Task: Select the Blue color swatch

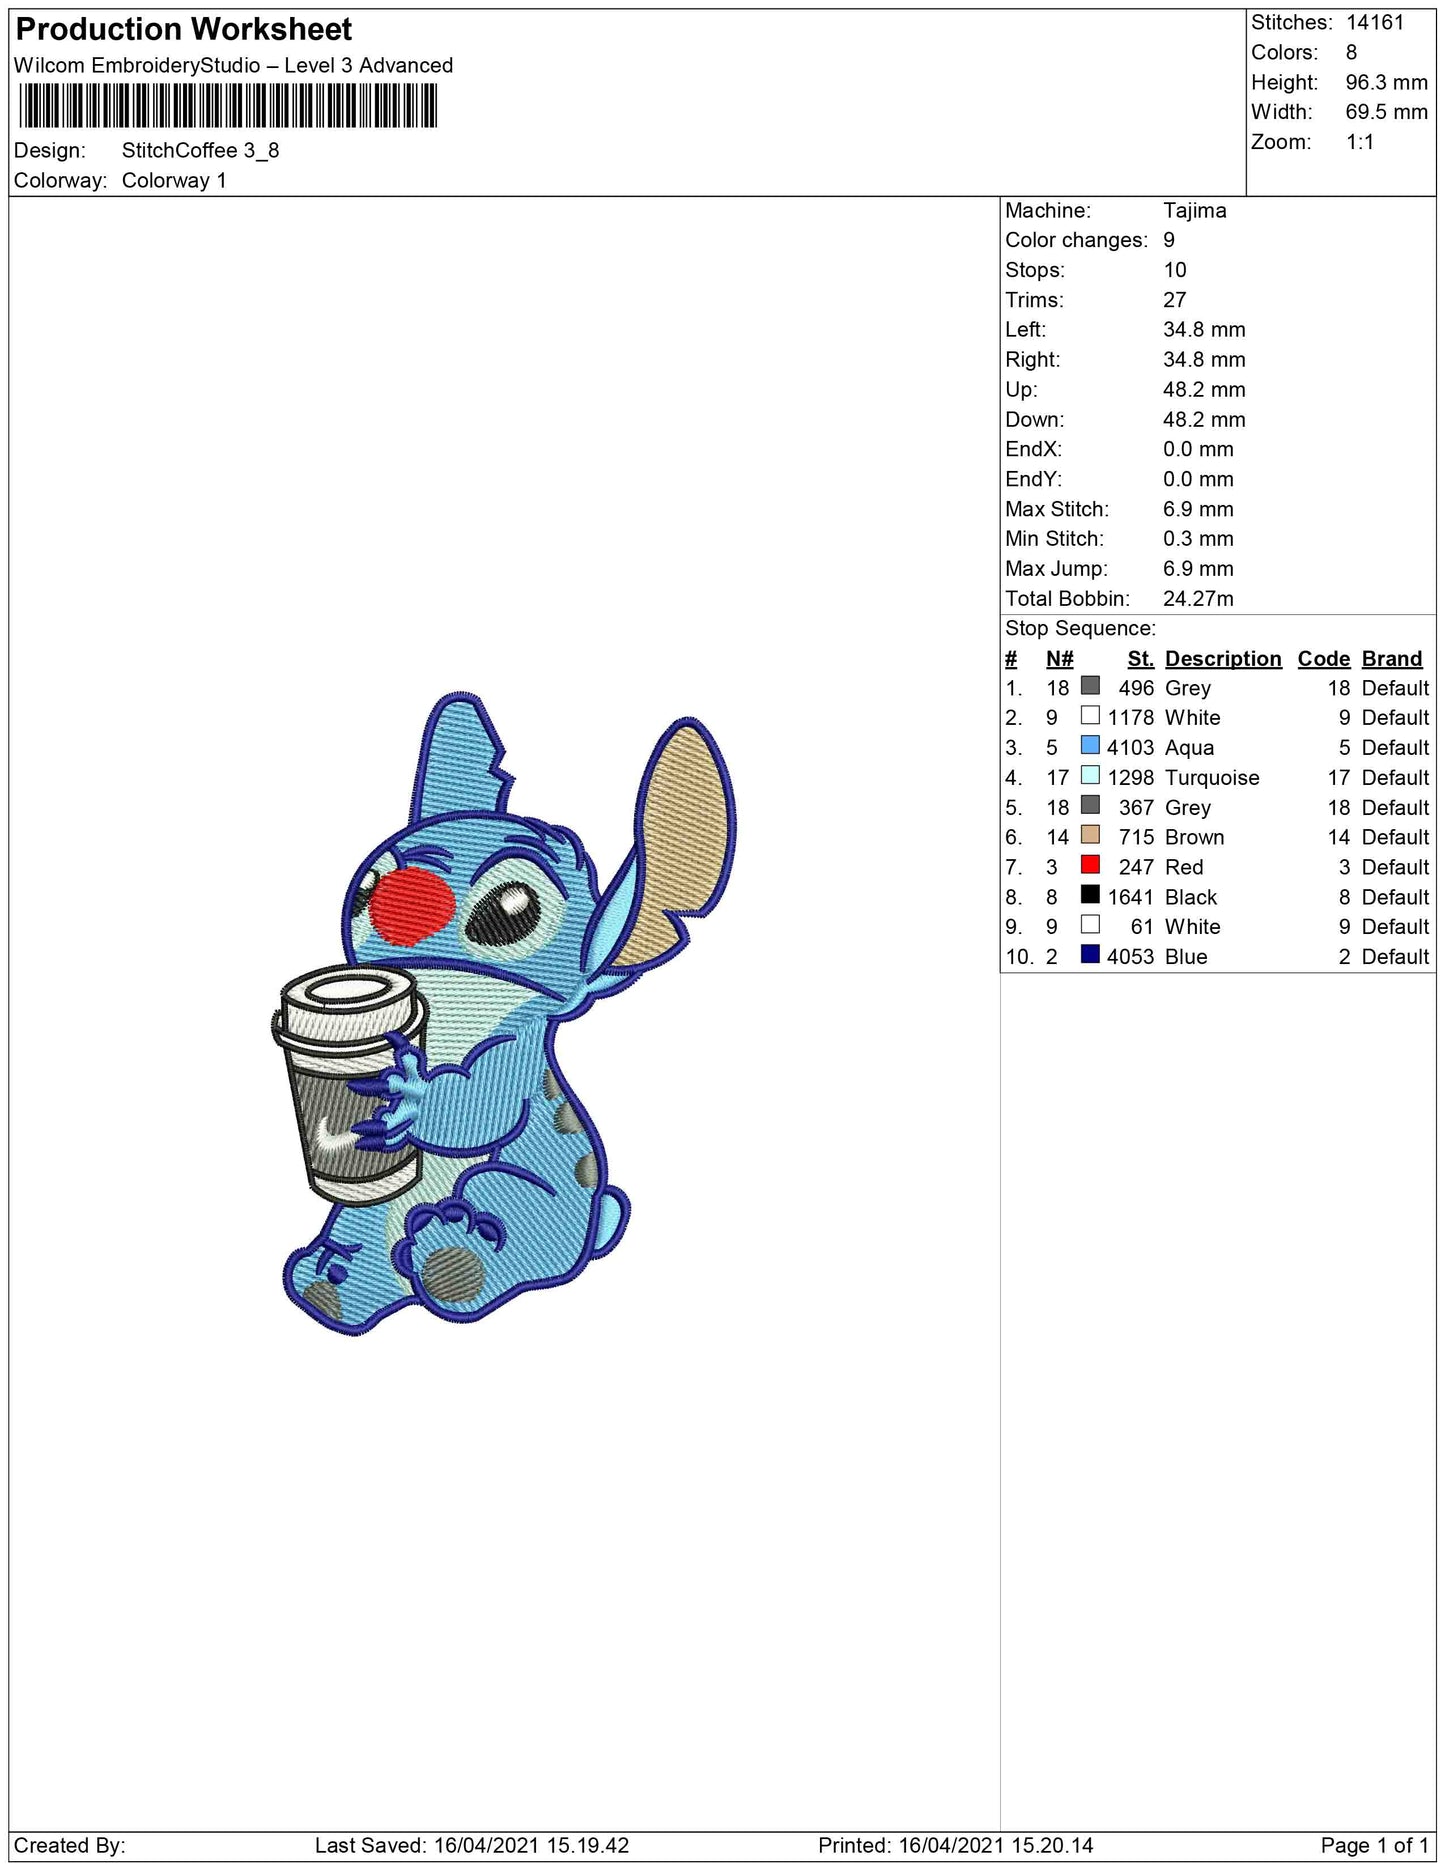Action: 1090,955
